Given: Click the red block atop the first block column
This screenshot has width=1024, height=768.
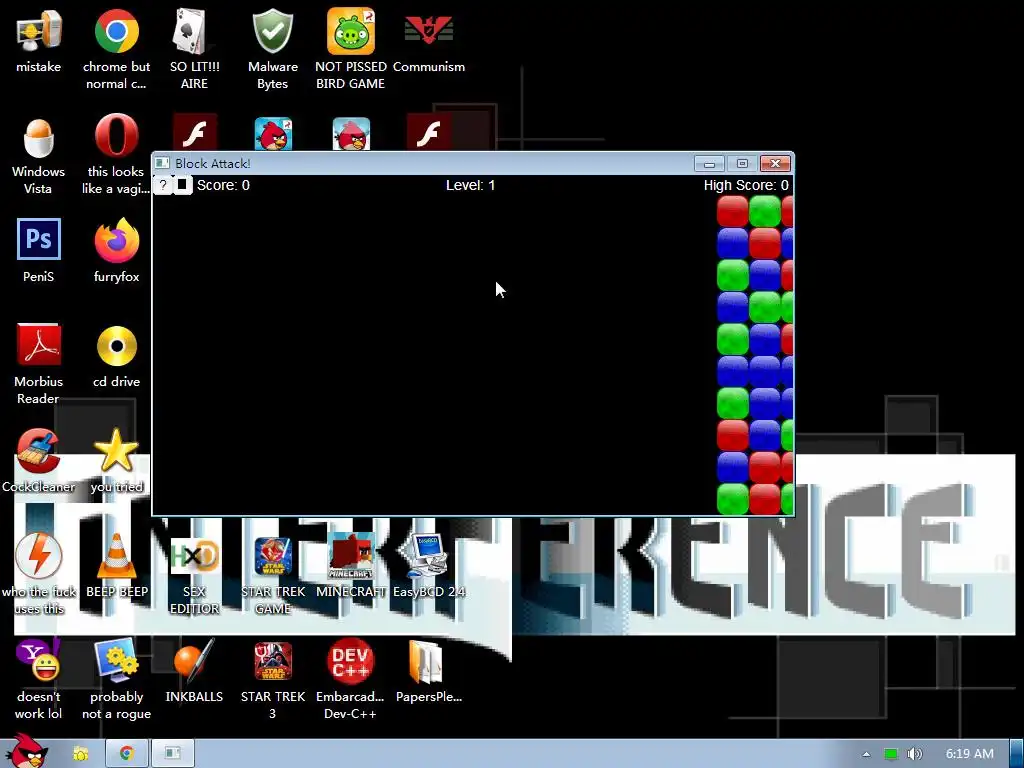Looking at the screenshot, I should [x=733, y=211].
